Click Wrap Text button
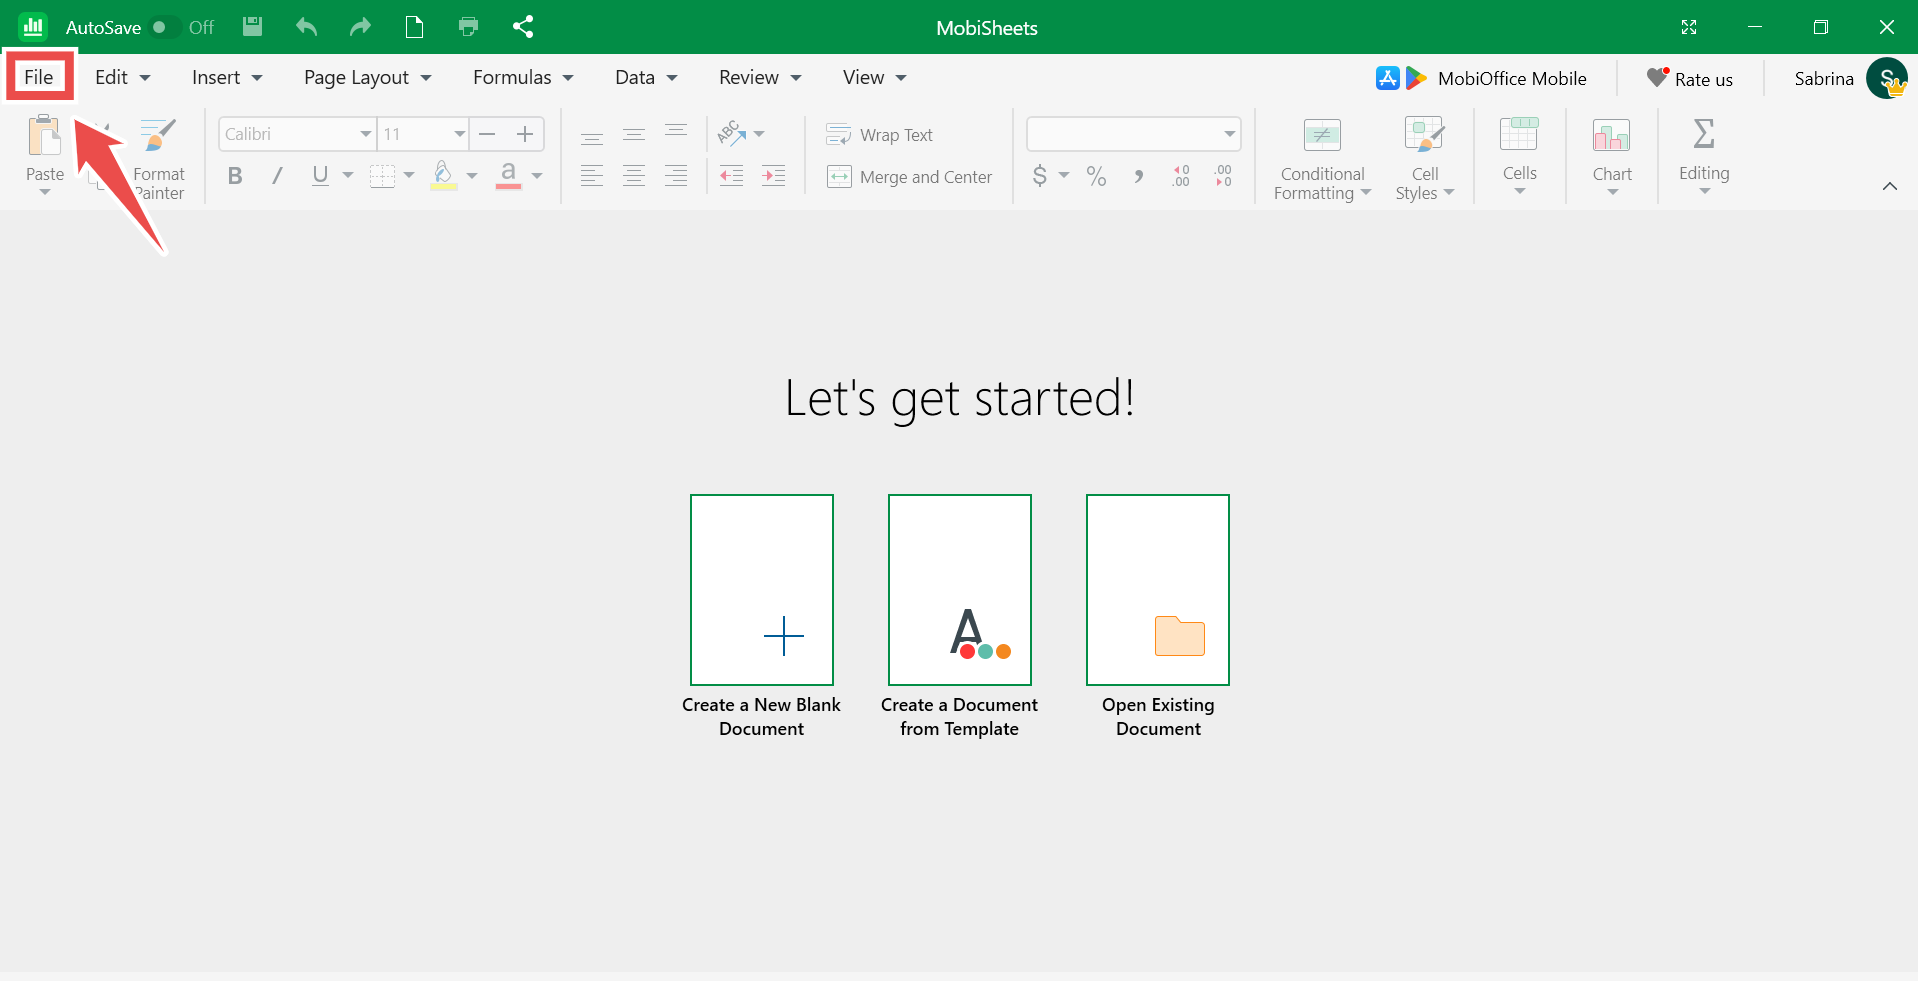The width and height of the screenshot is (1918, 981). [879, 134]
